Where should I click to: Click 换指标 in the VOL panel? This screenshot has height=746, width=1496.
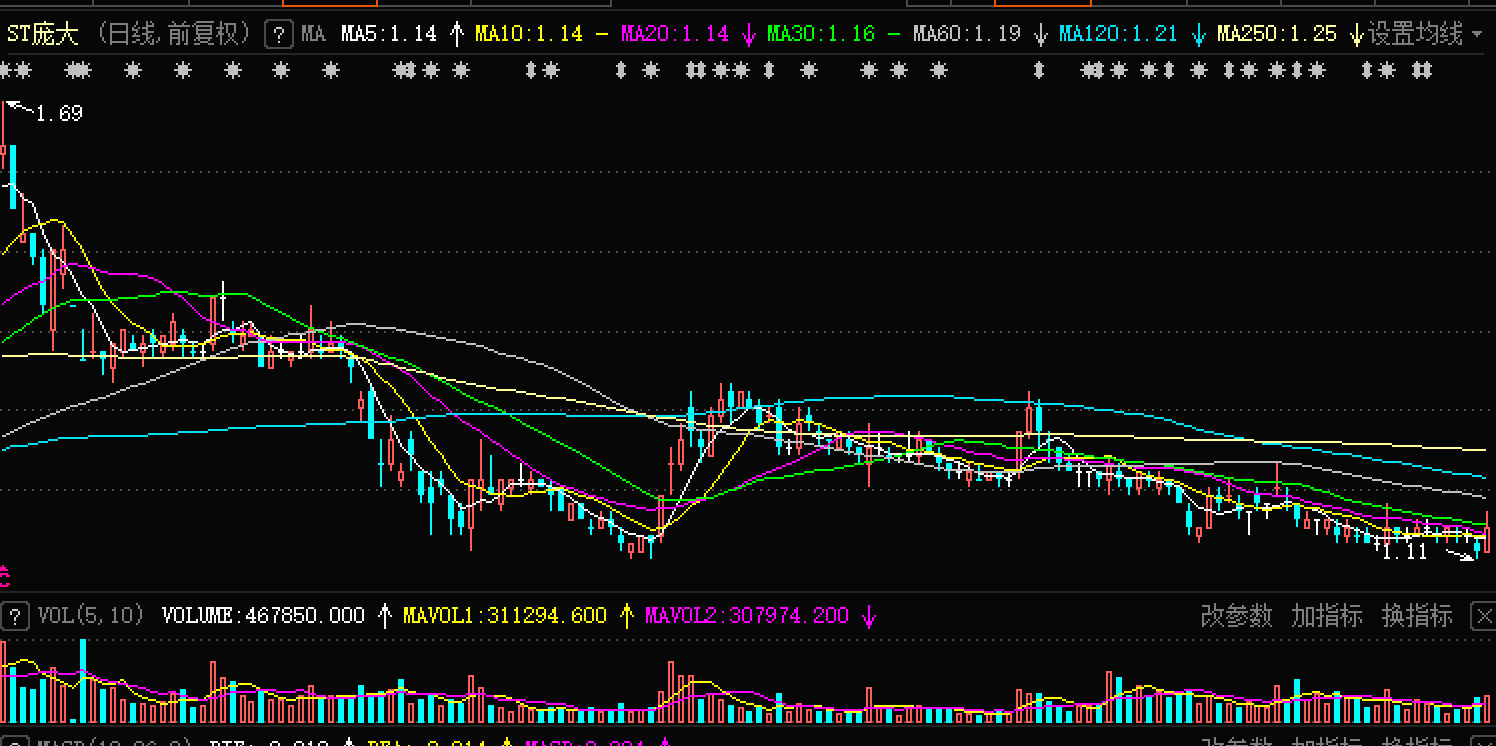pos(1416,616)
